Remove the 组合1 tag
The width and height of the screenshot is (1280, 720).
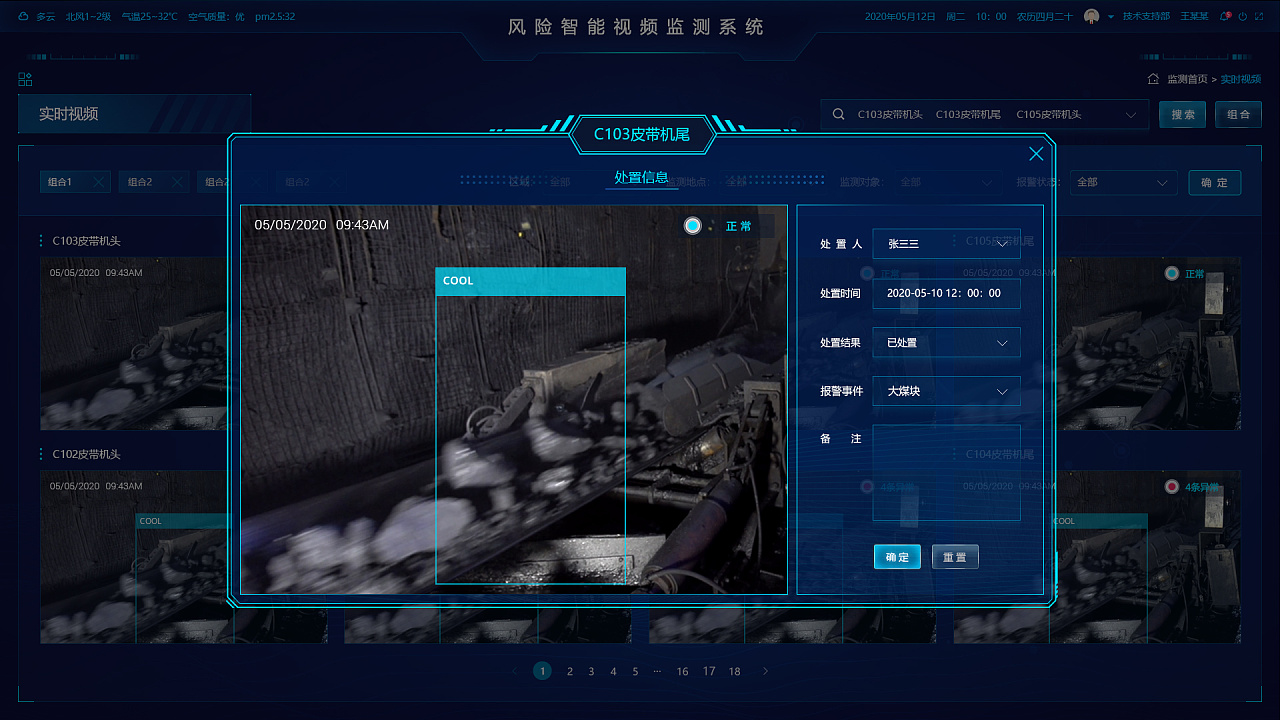coord(98,183)
